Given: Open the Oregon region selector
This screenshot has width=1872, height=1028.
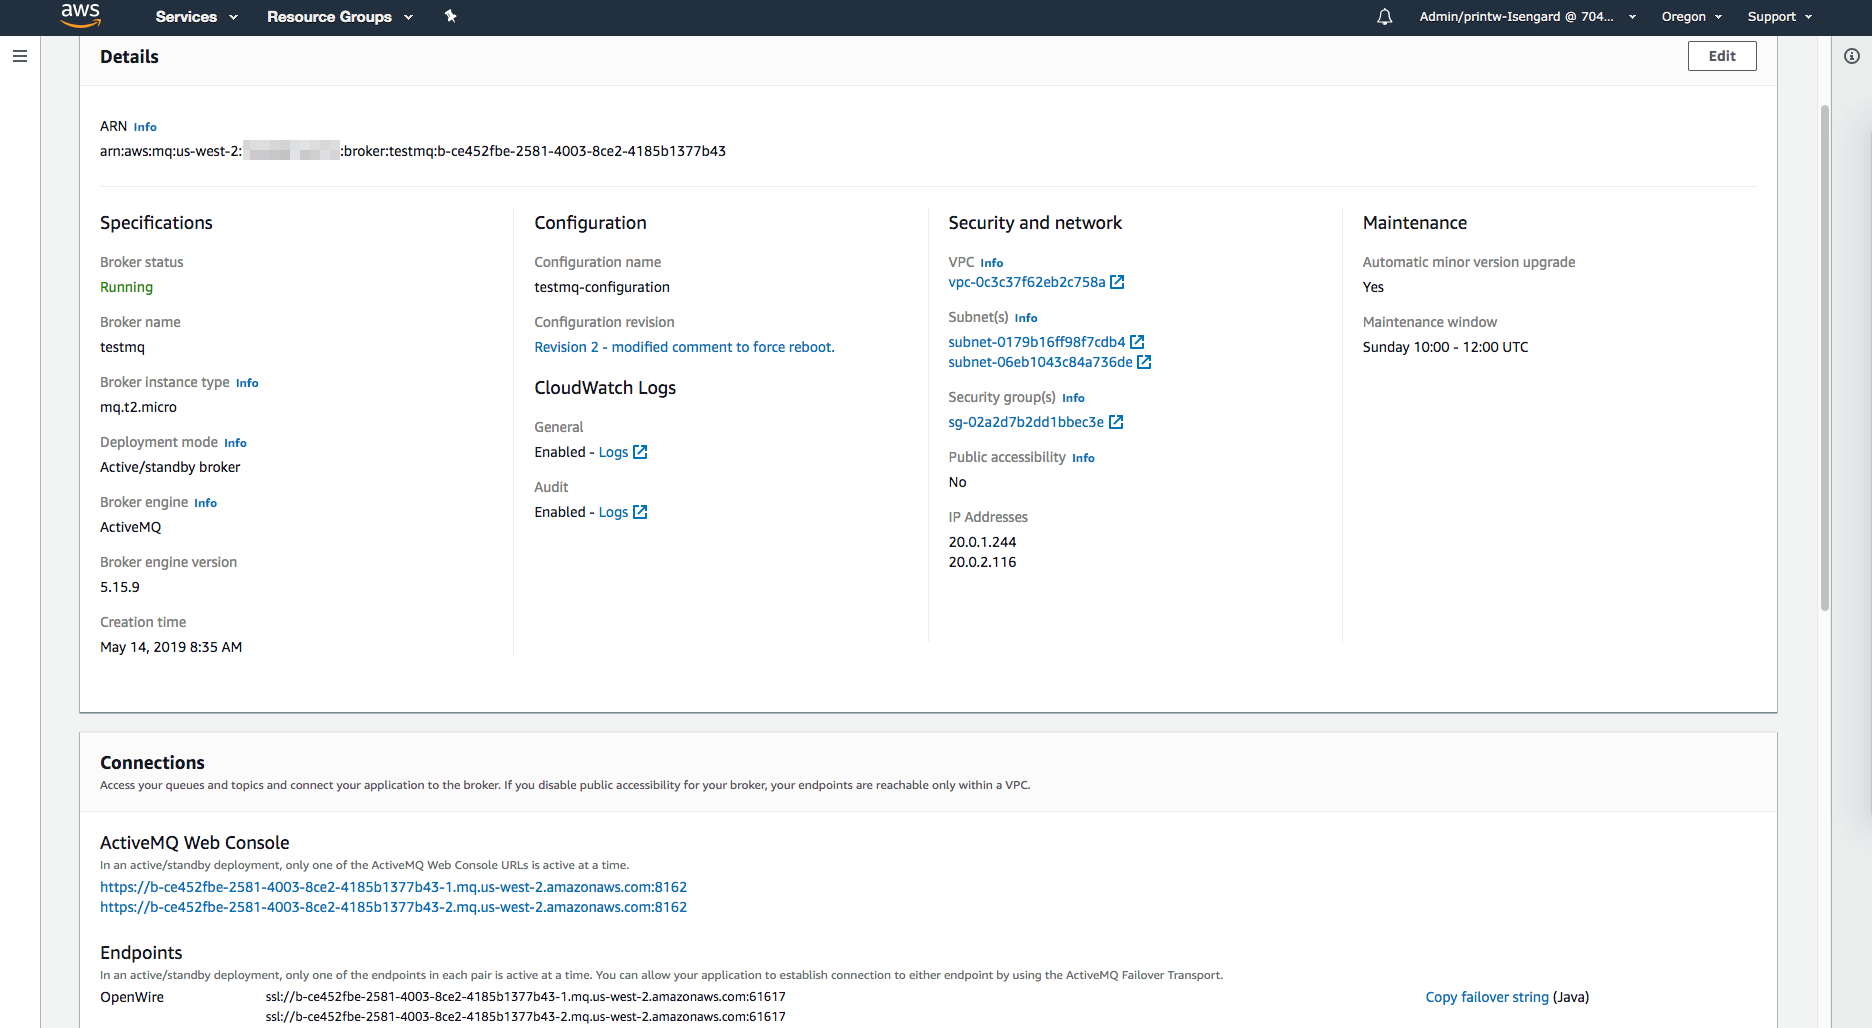Looking at the screenshot, I should pyautogui.click(x=1692, y=17).
